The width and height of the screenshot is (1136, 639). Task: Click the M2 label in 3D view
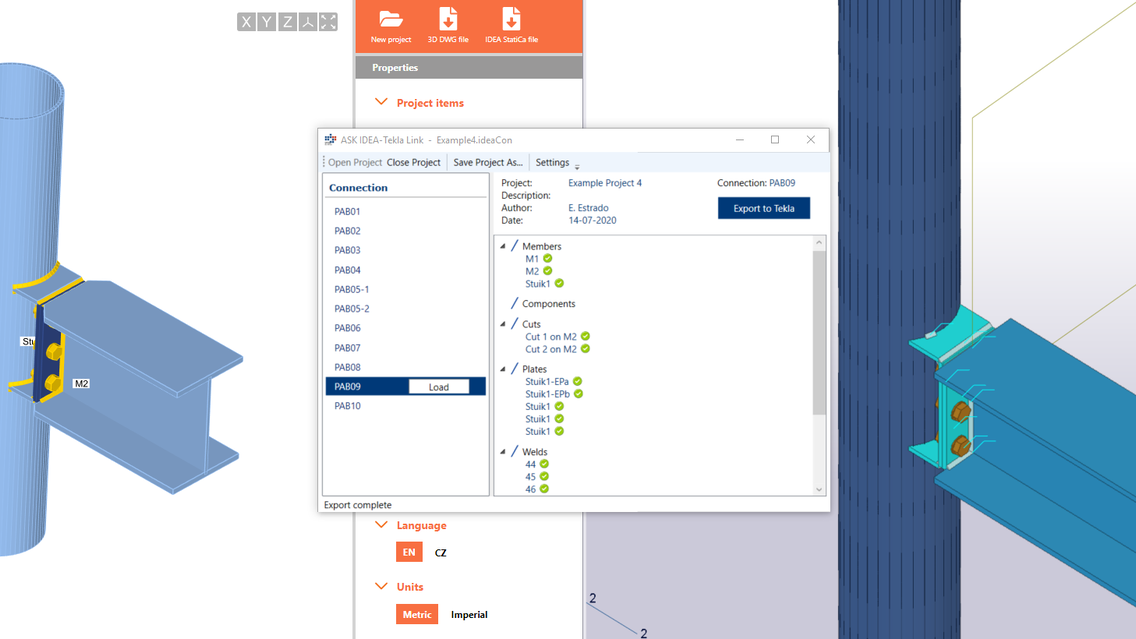point(81,383)
